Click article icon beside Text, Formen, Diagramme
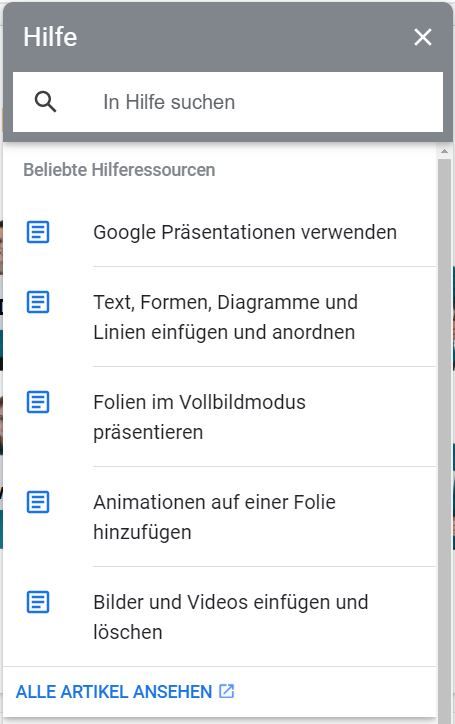The image size is (455, 724). tap(38, 302)
